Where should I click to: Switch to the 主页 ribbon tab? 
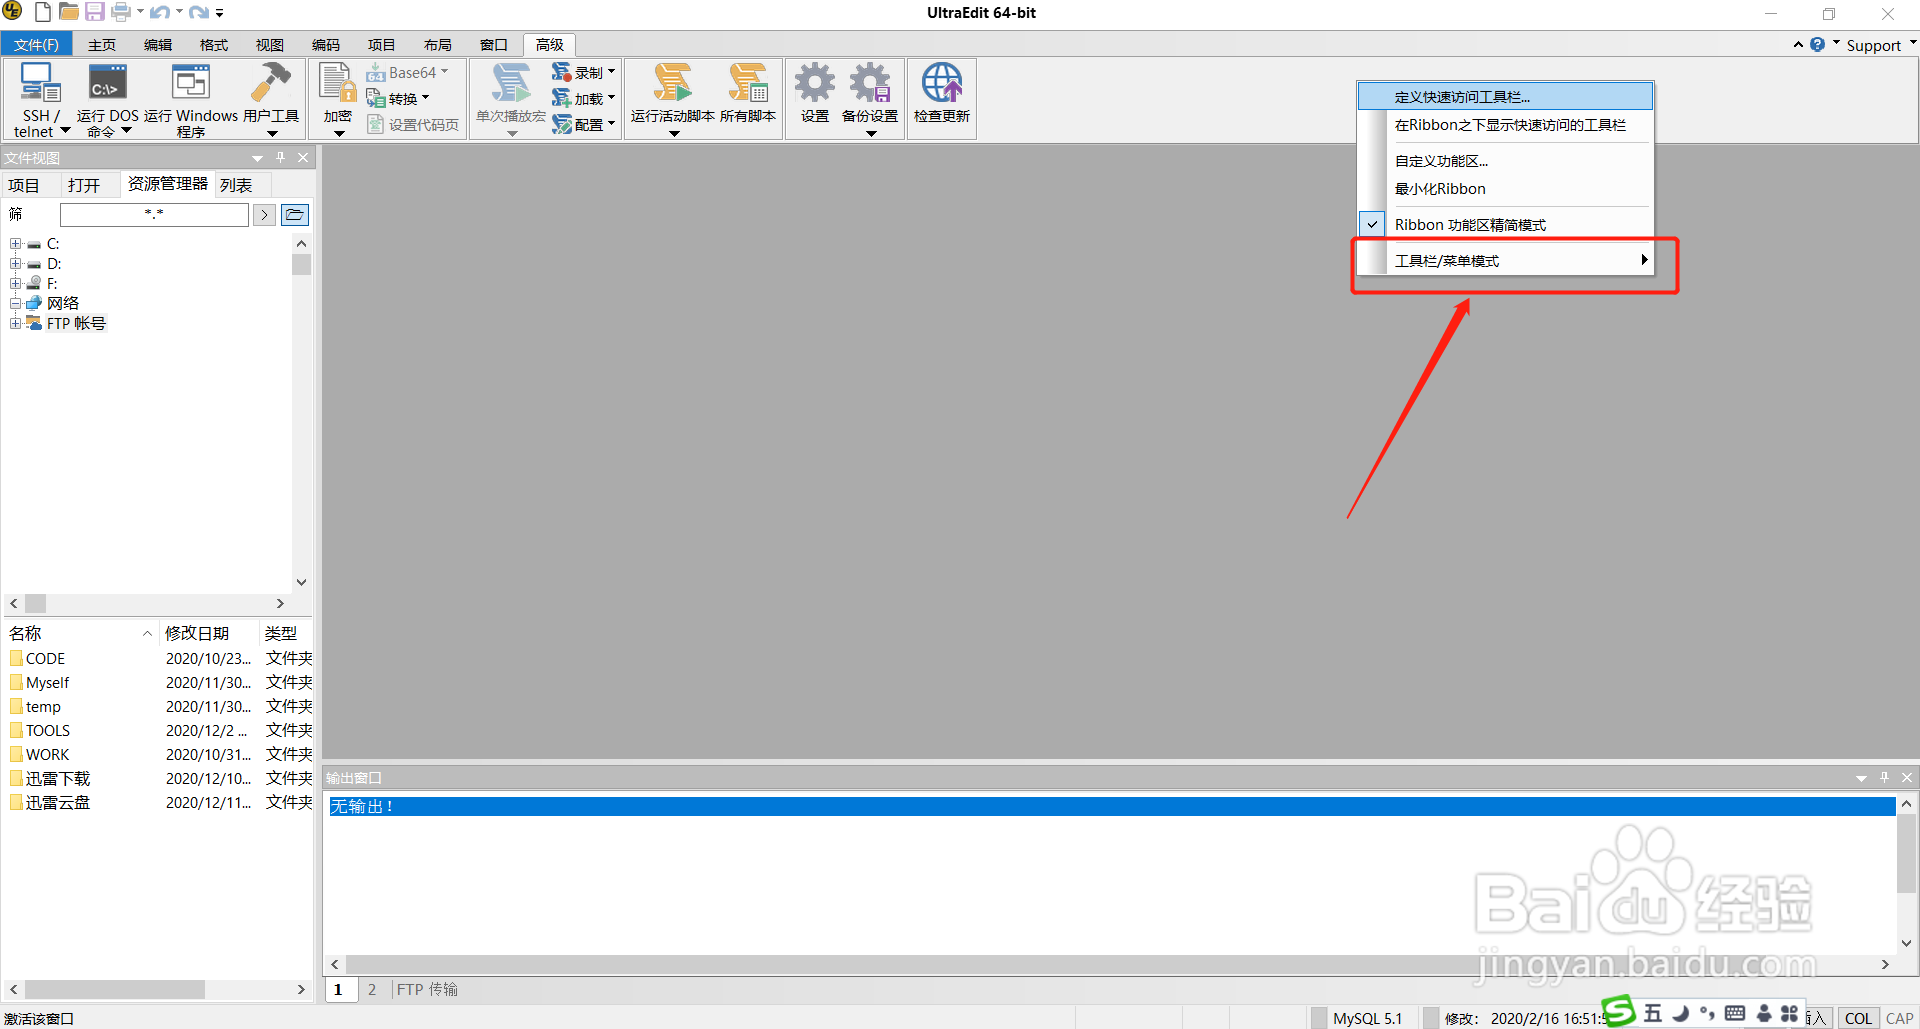(102, 45)
